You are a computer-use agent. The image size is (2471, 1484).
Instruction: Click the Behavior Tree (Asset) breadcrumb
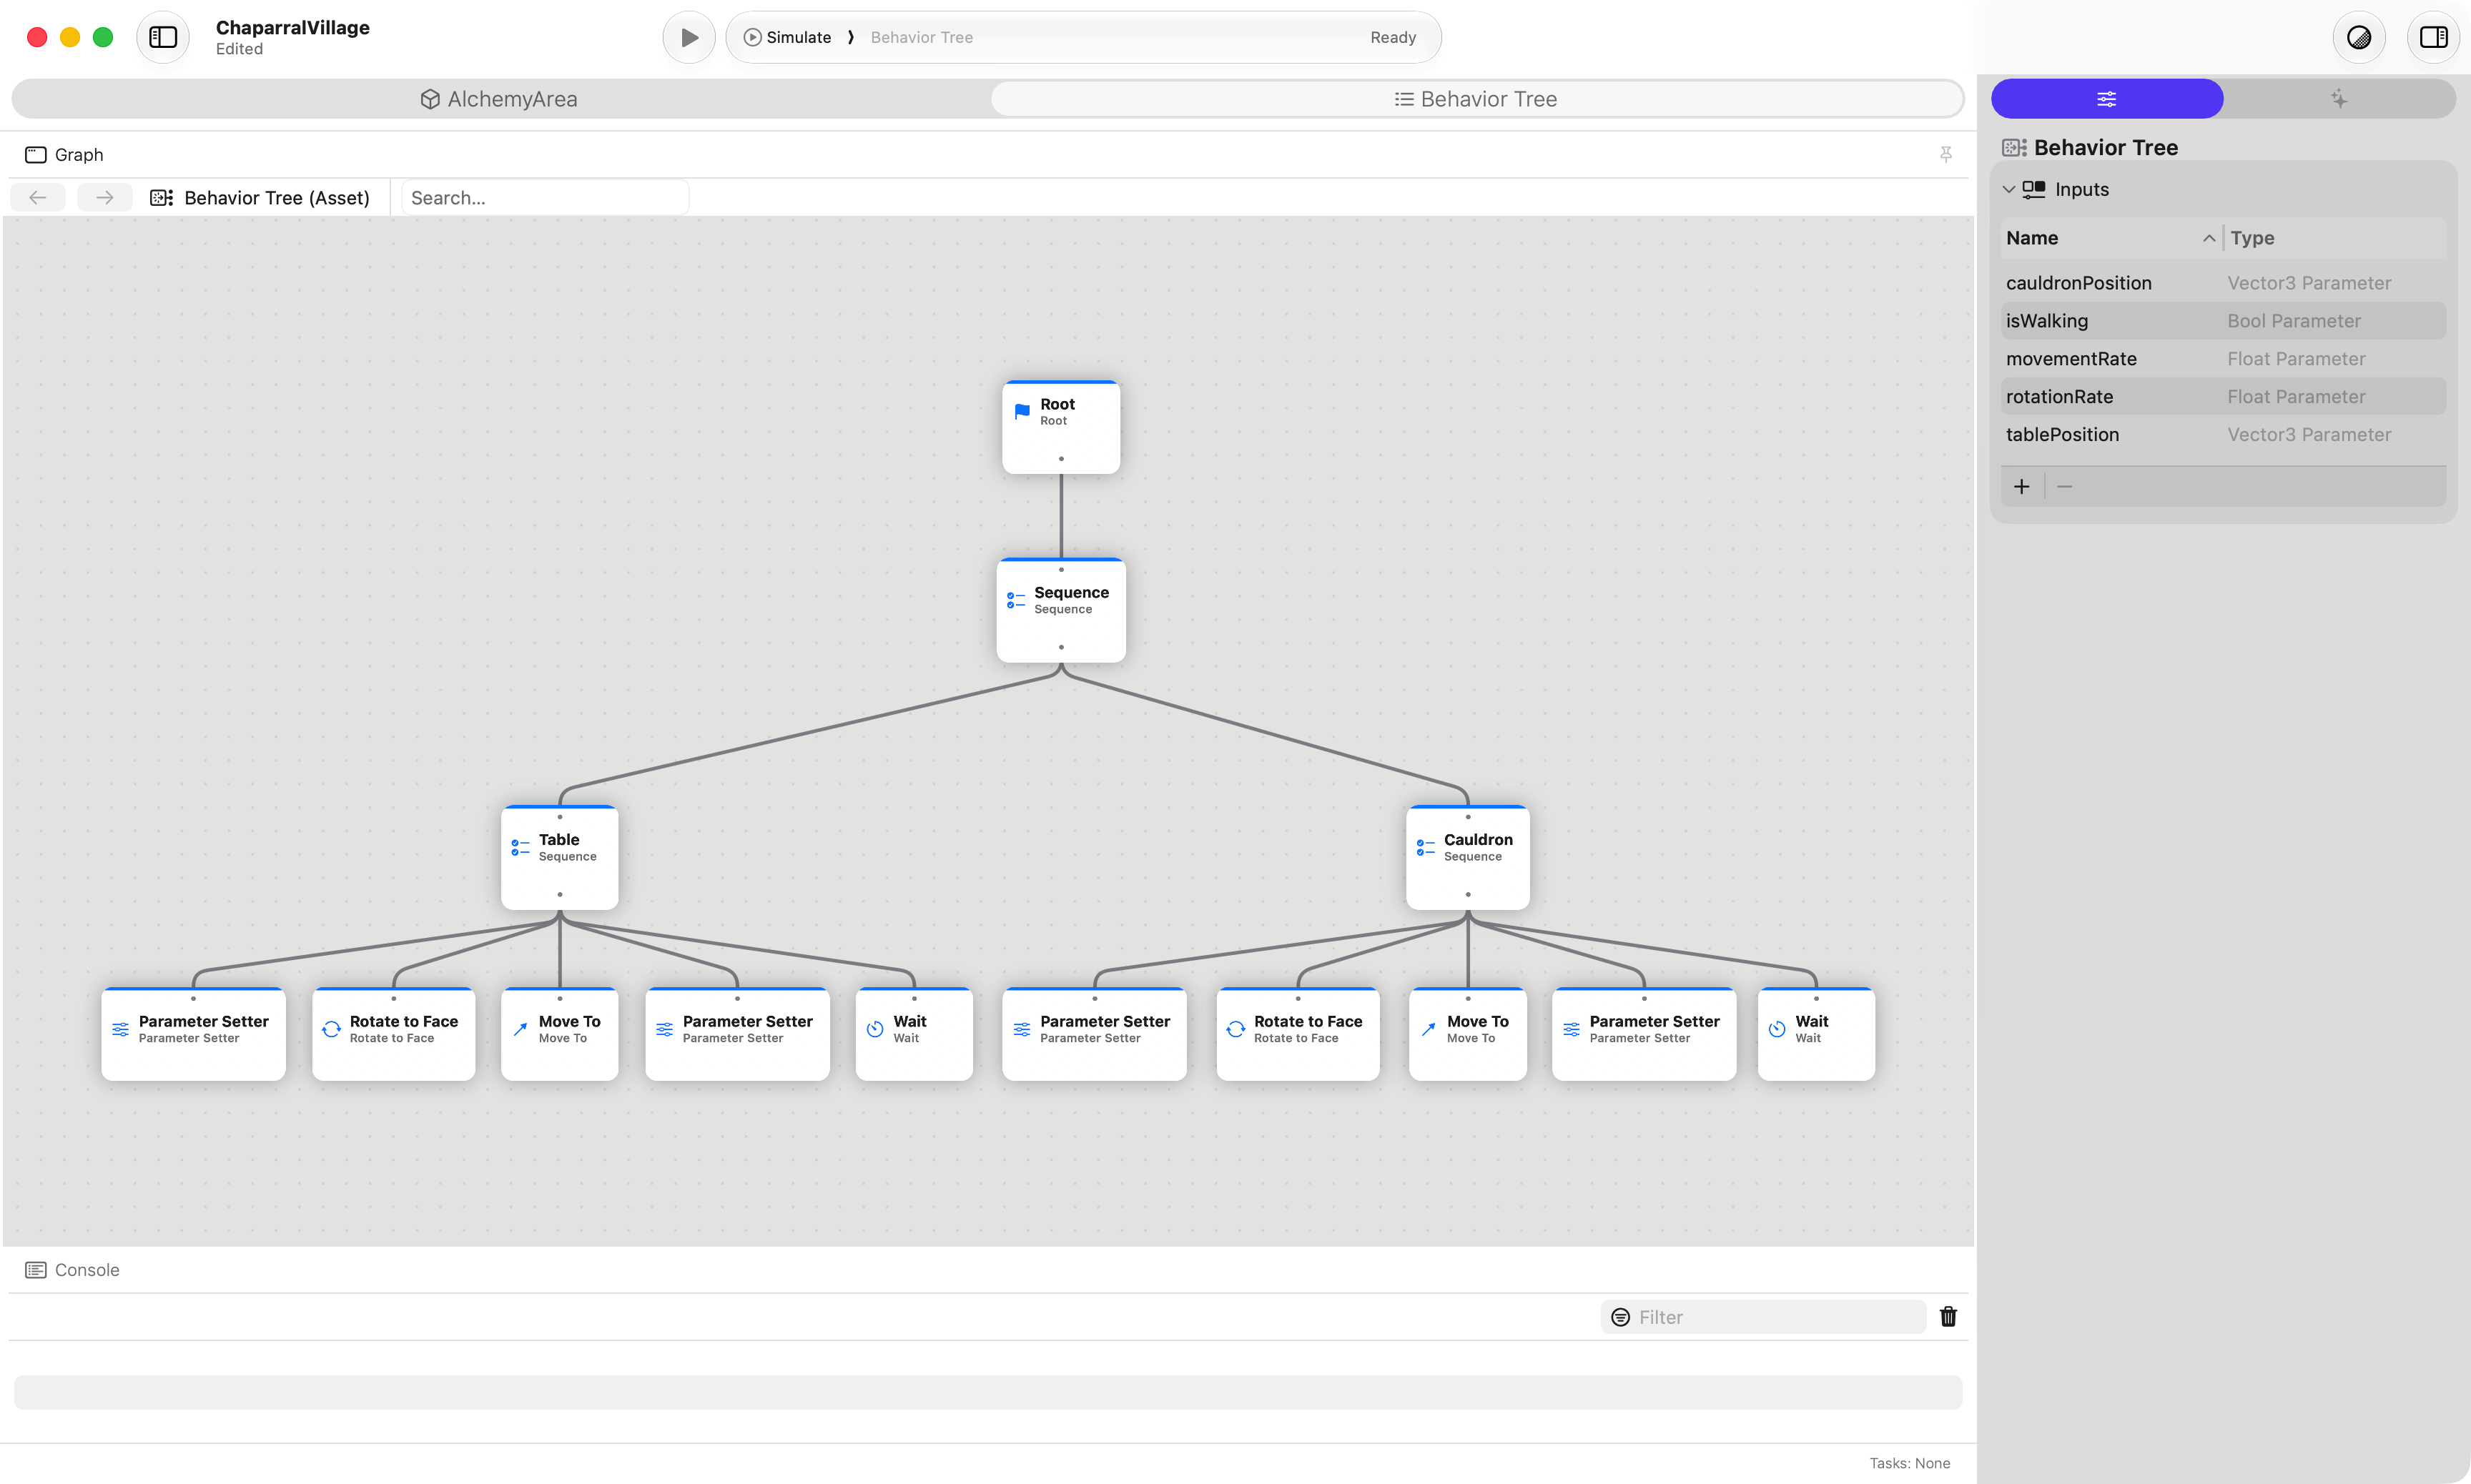(260, 198)
